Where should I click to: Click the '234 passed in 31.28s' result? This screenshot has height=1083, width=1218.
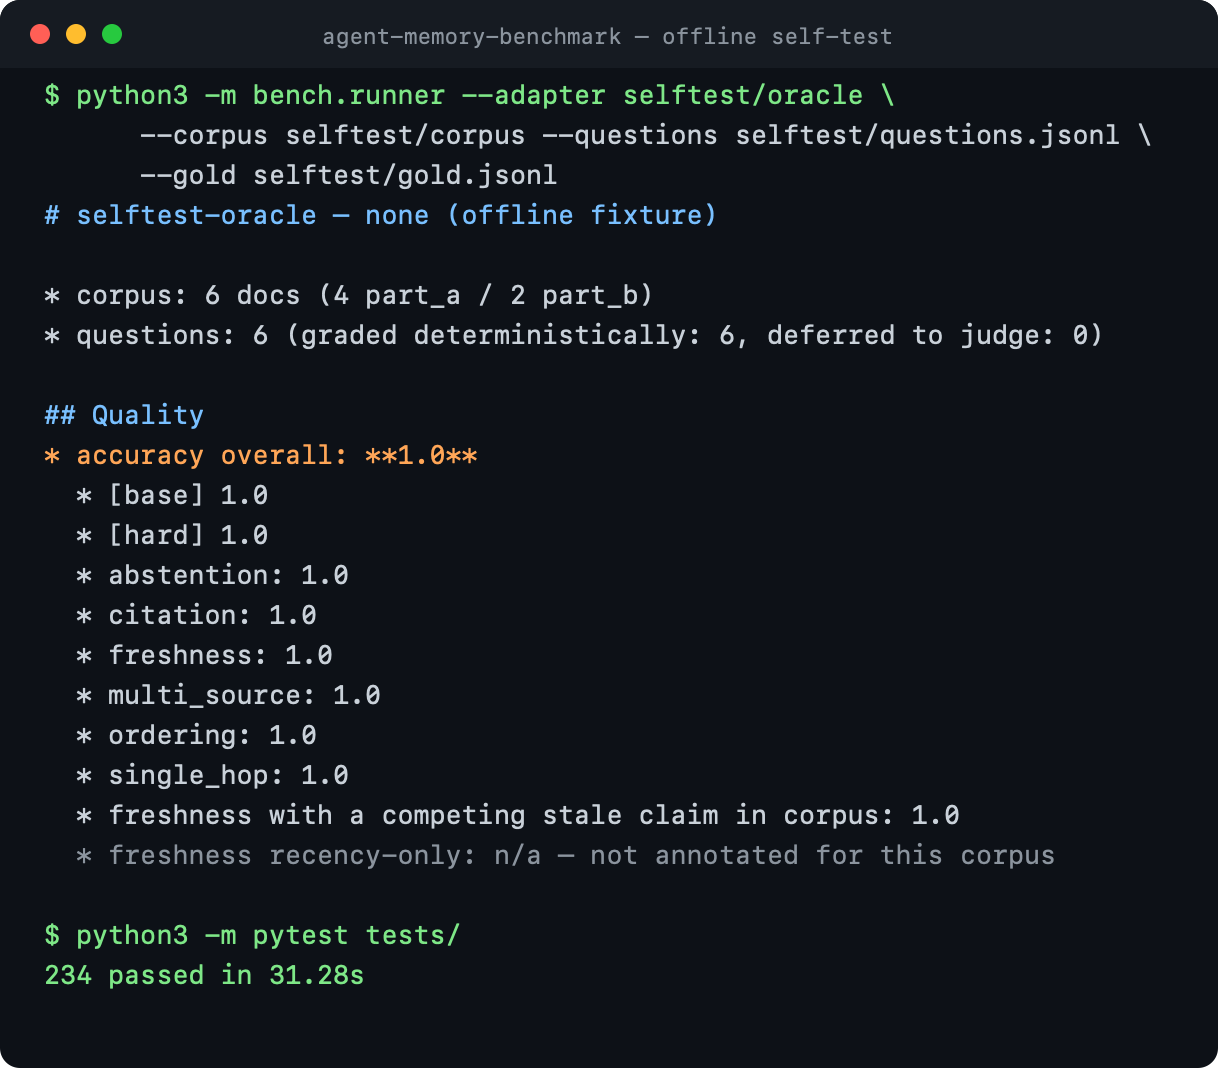pyautogui.click(x=204, y=975)
